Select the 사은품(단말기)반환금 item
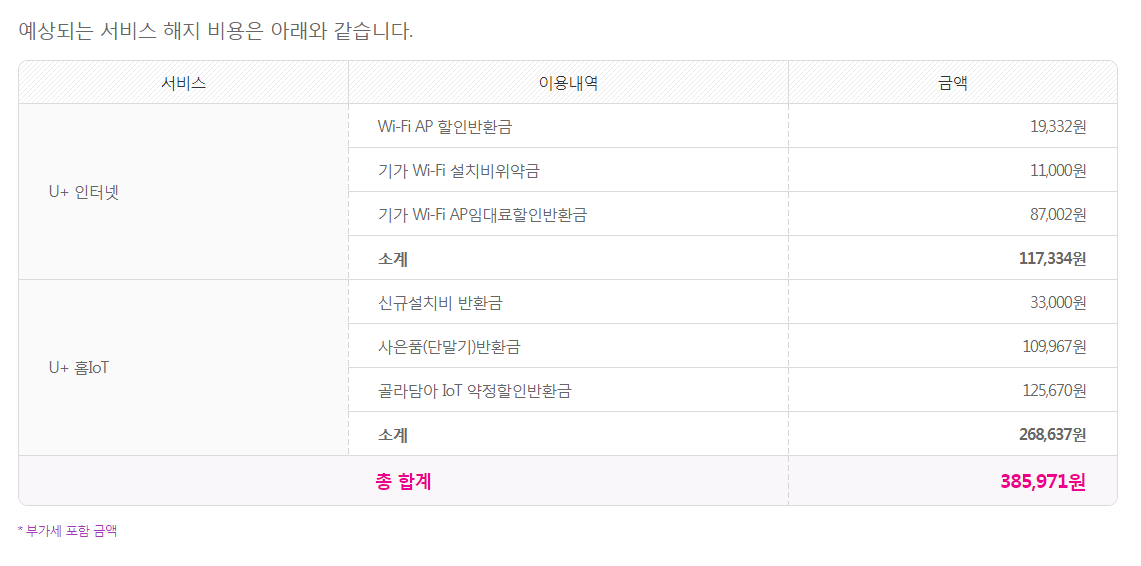Viewport: 1141px width, 566px height. tap(449, 346)
